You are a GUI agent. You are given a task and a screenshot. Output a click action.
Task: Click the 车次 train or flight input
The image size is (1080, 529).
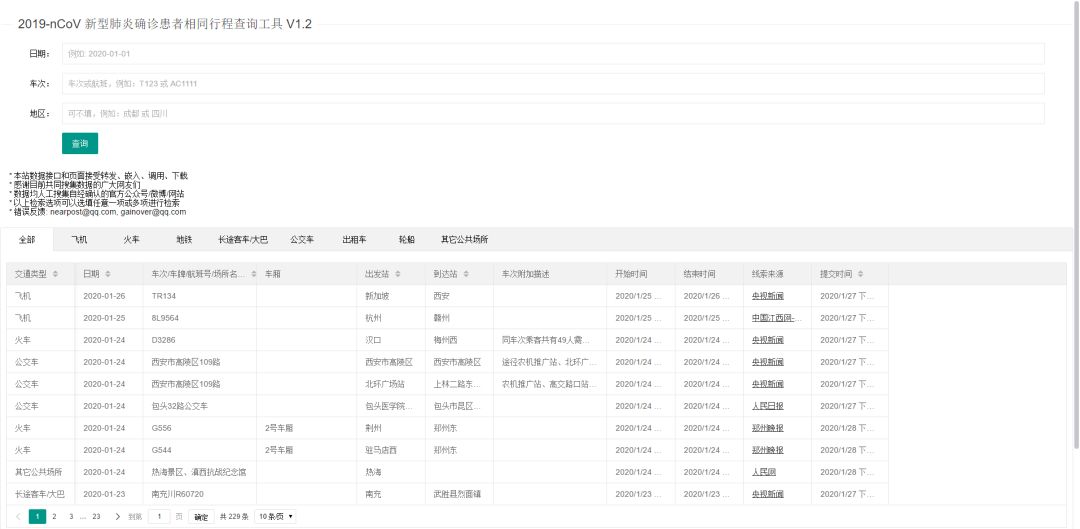click(x=552, y=83)
